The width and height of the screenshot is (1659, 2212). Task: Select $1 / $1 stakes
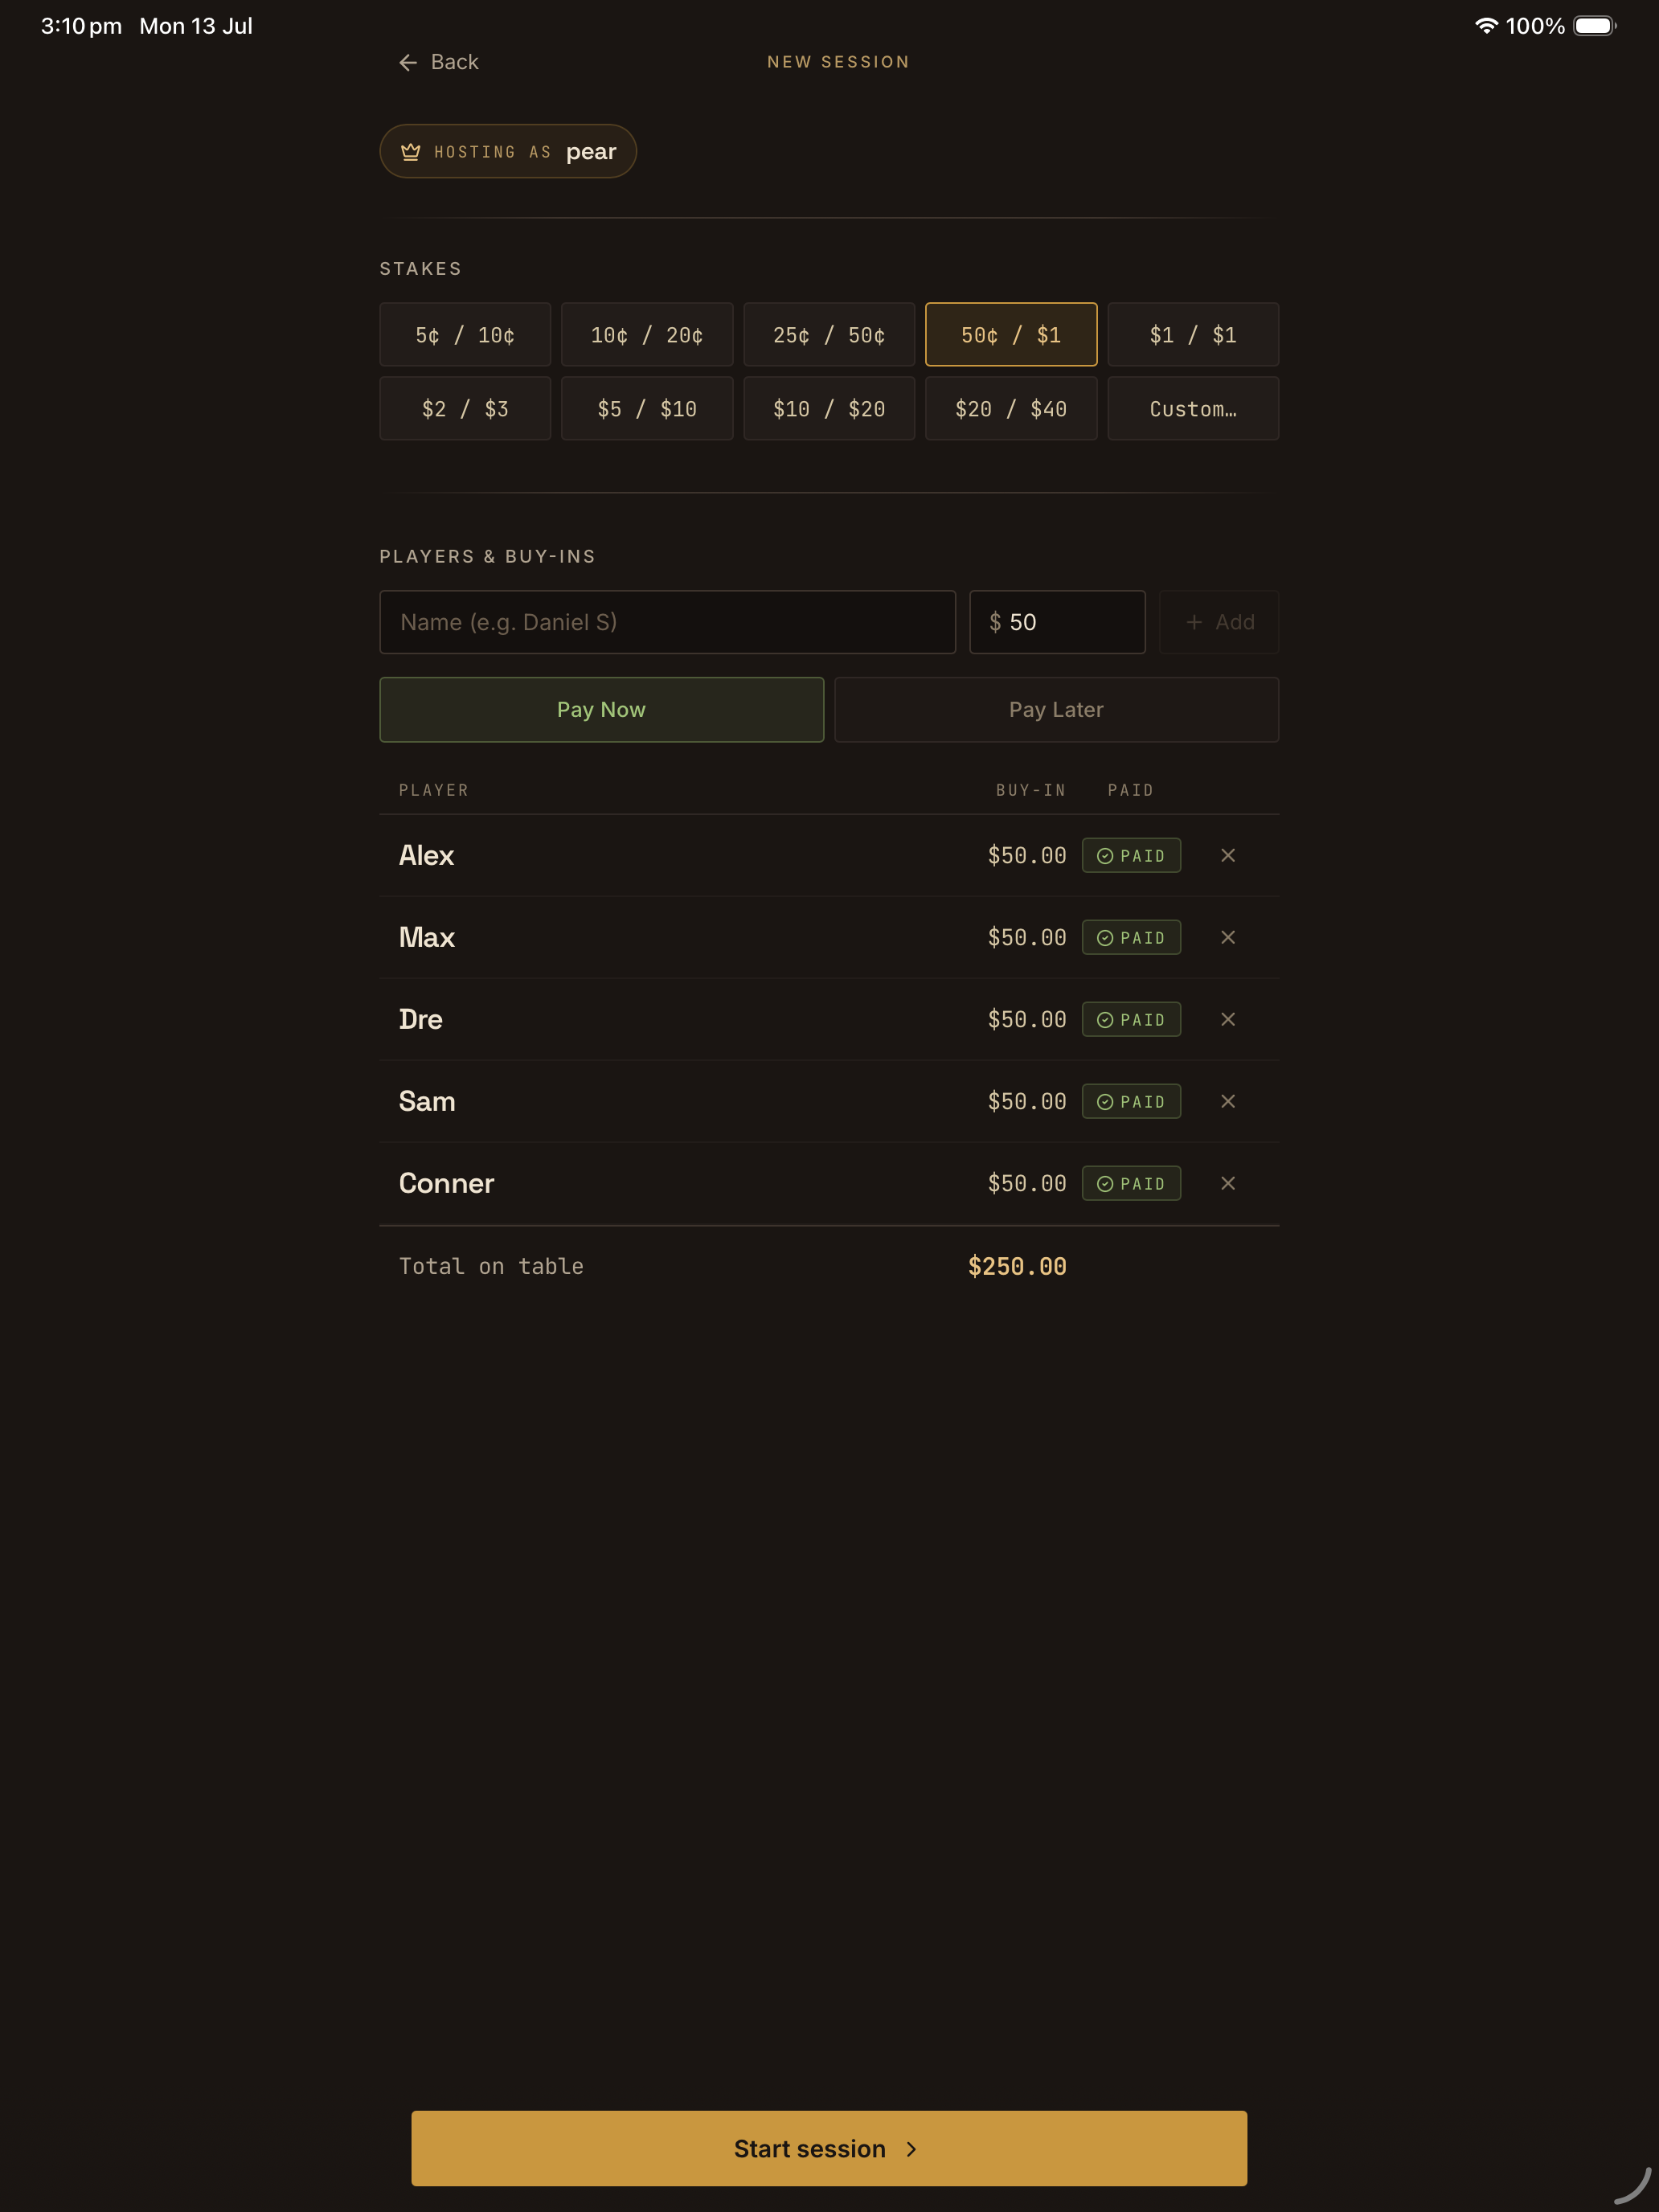(x=1193, y=335)
